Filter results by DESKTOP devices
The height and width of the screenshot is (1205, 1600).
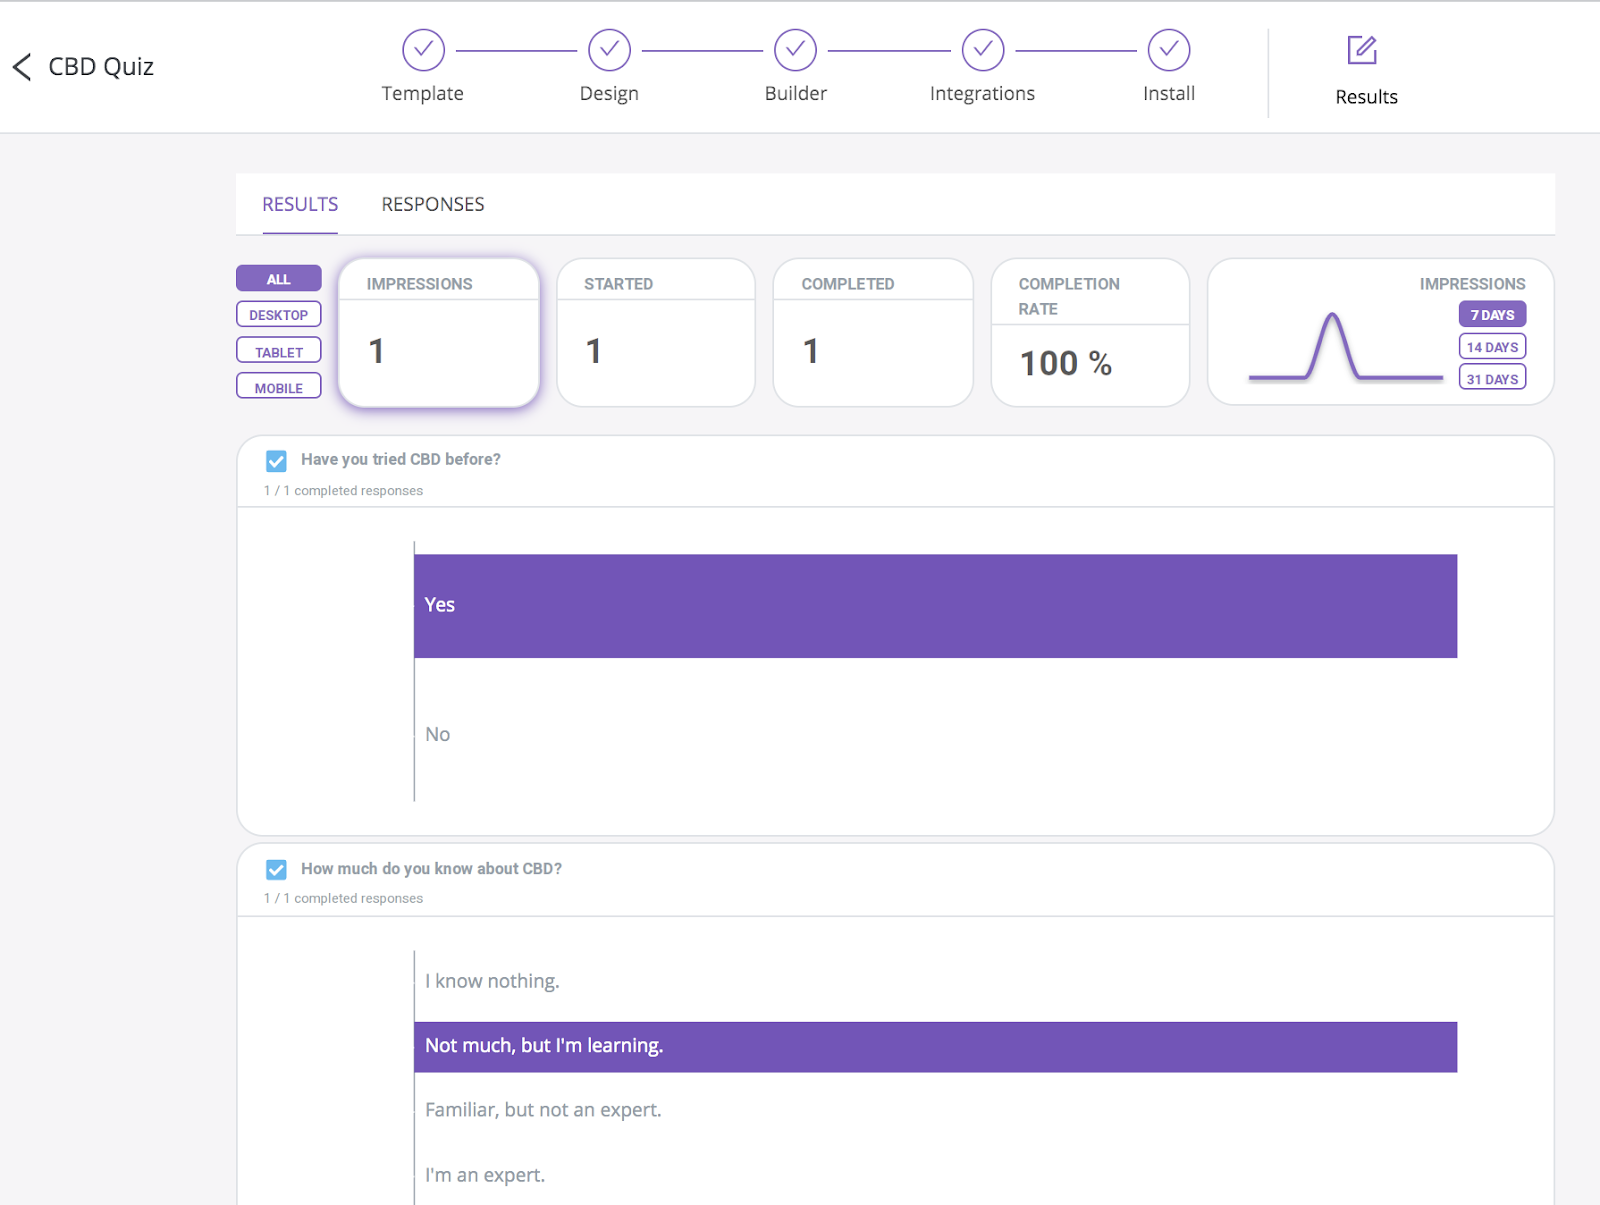point(279,314)
